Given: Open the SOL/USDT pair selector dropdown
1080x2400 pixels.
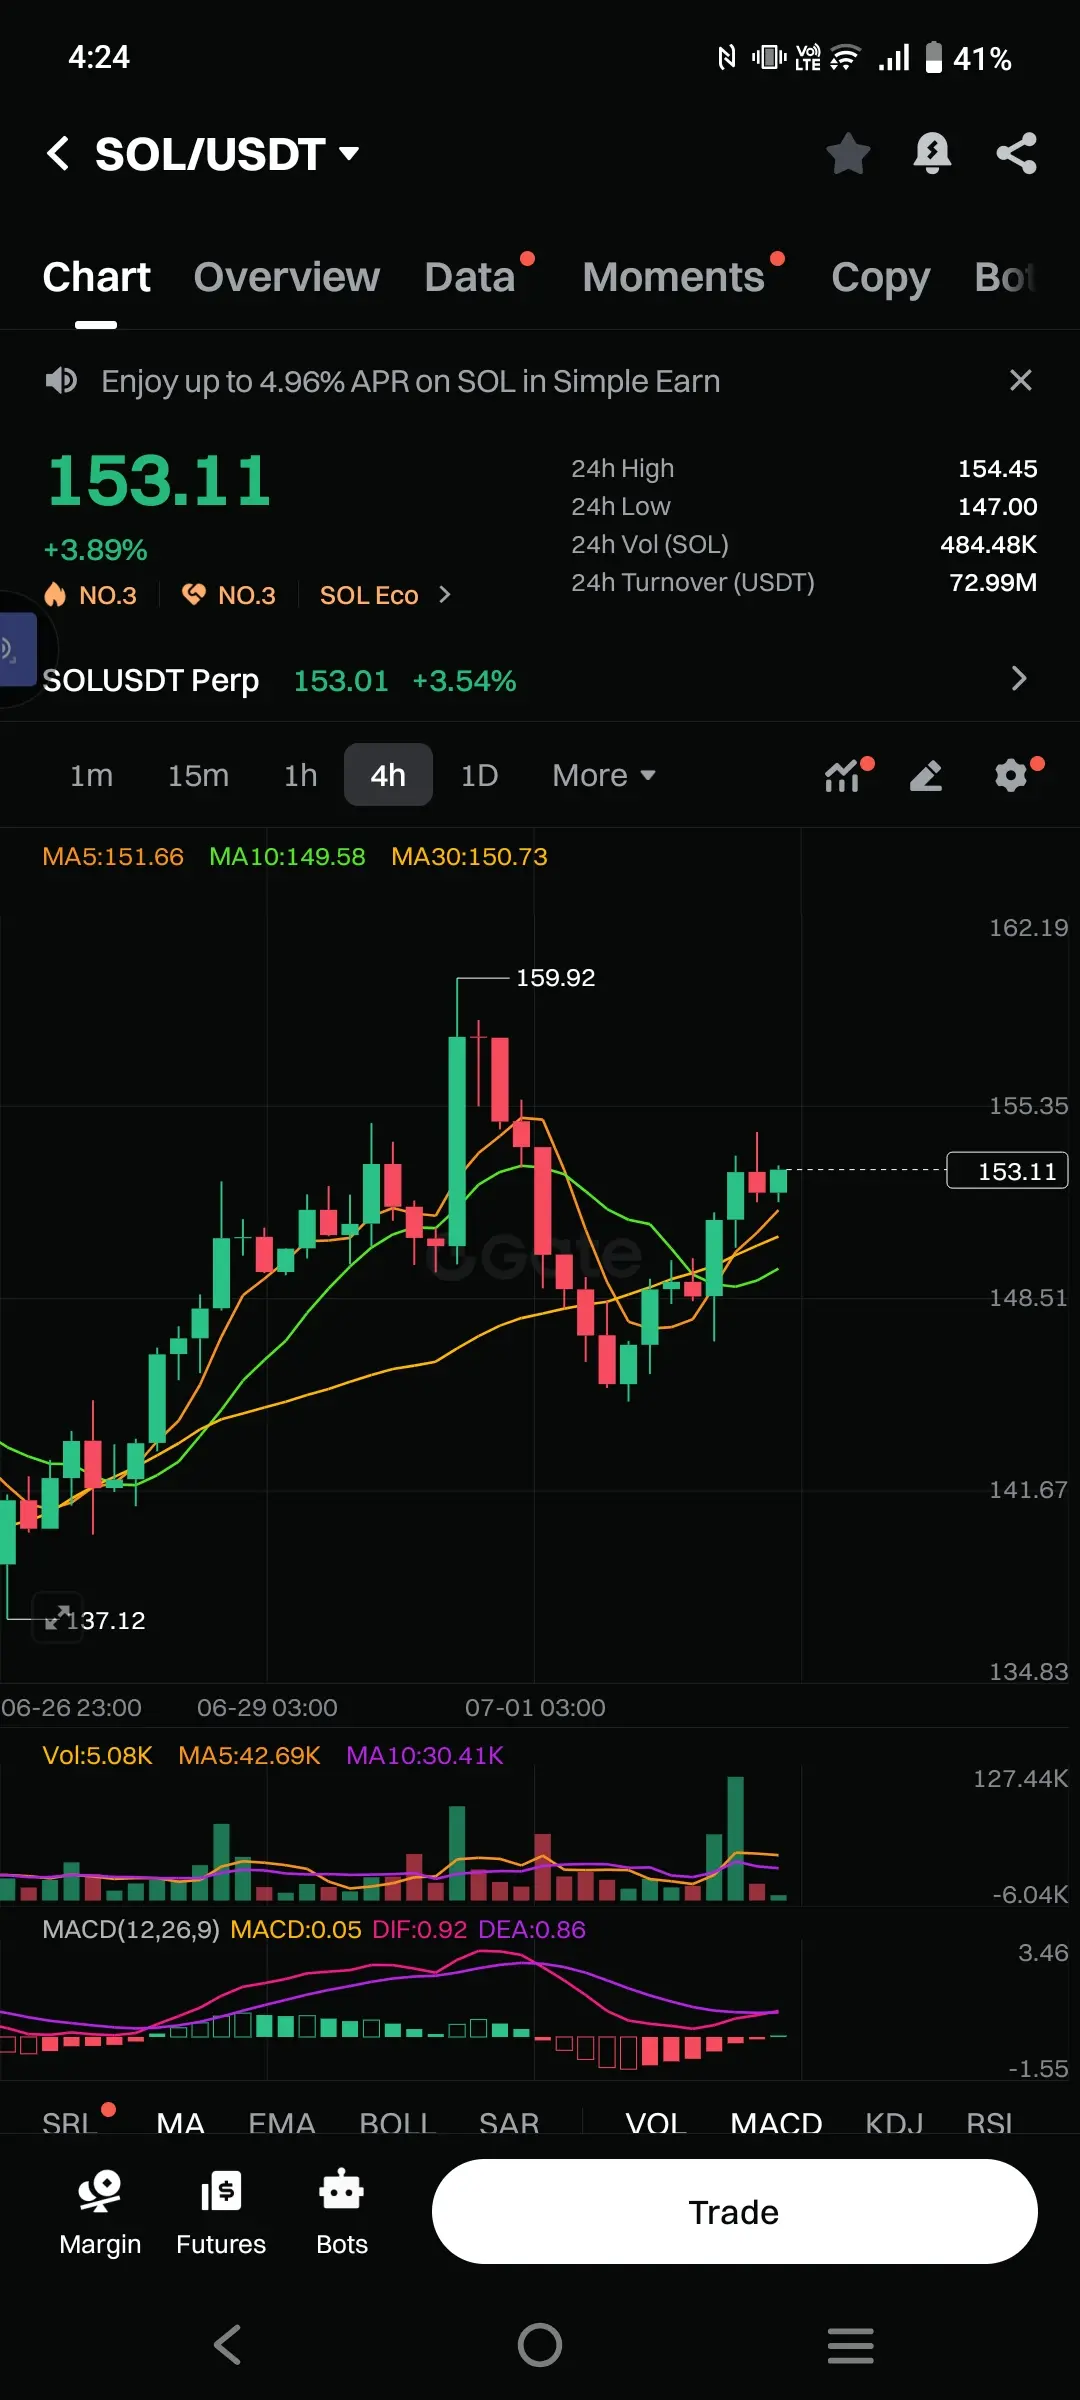Looking at the screenshot, I should click(227, 154).
